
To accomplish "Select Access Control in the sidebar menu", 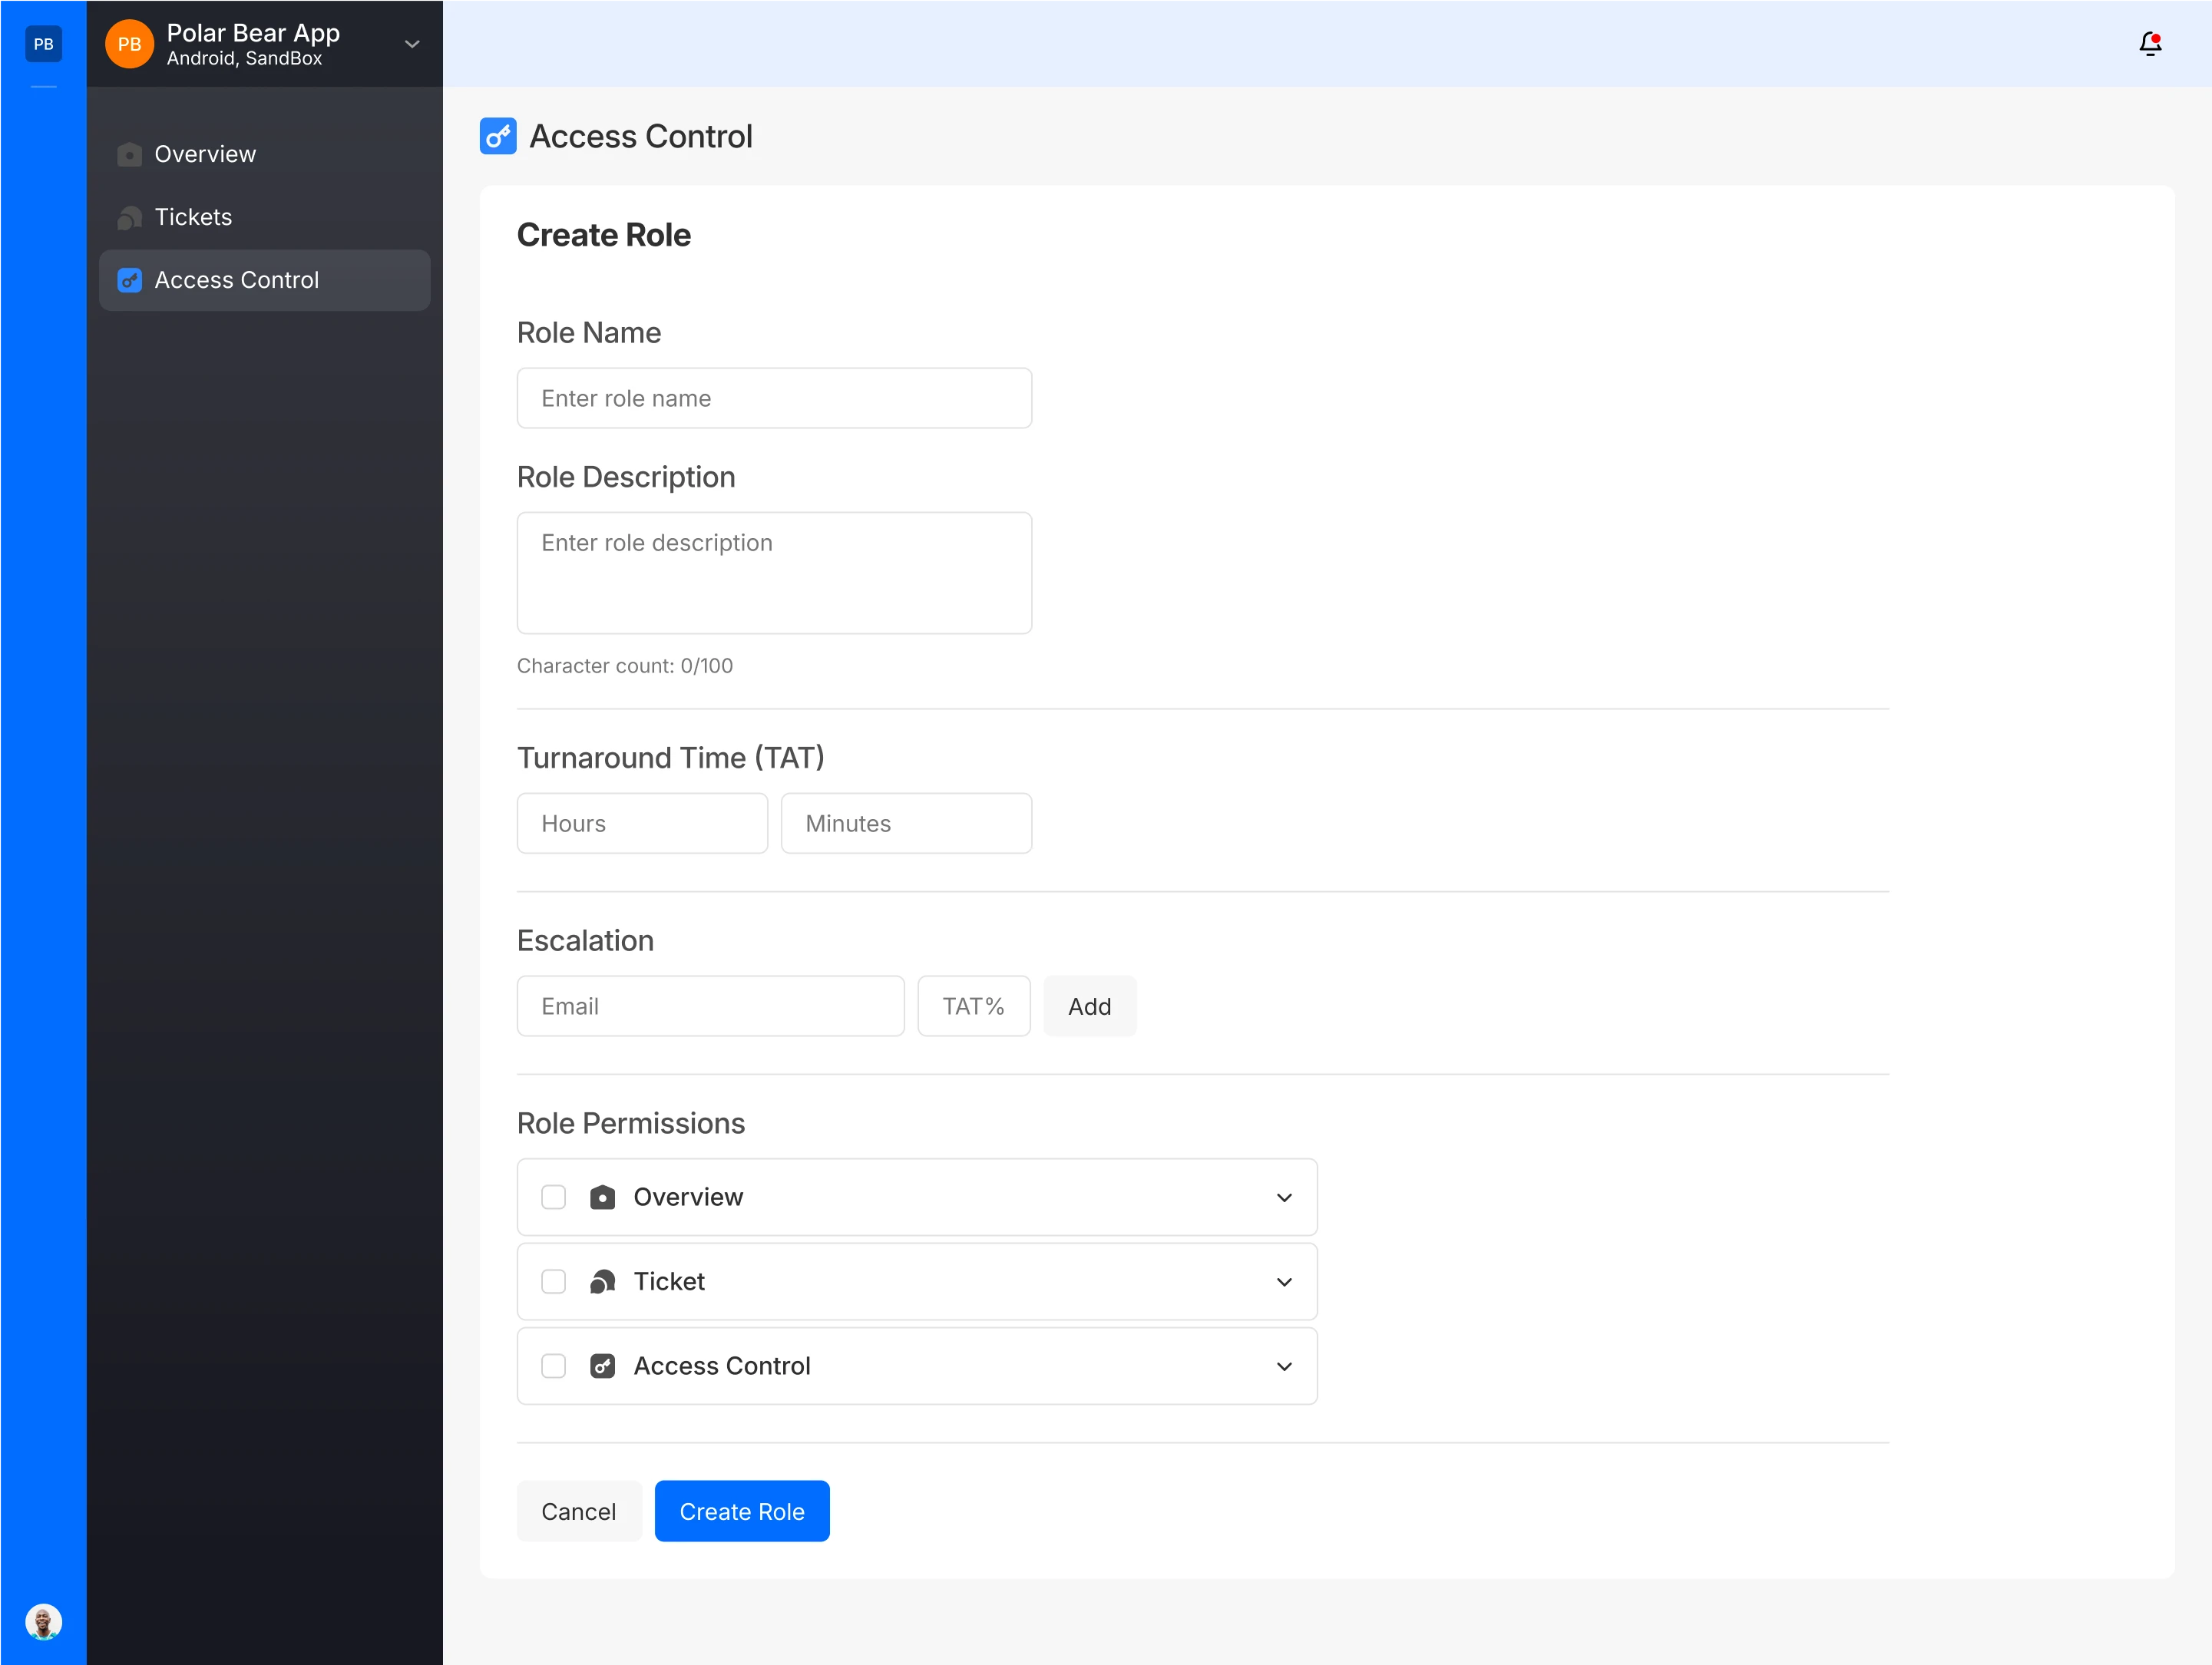I will point(236,280).
